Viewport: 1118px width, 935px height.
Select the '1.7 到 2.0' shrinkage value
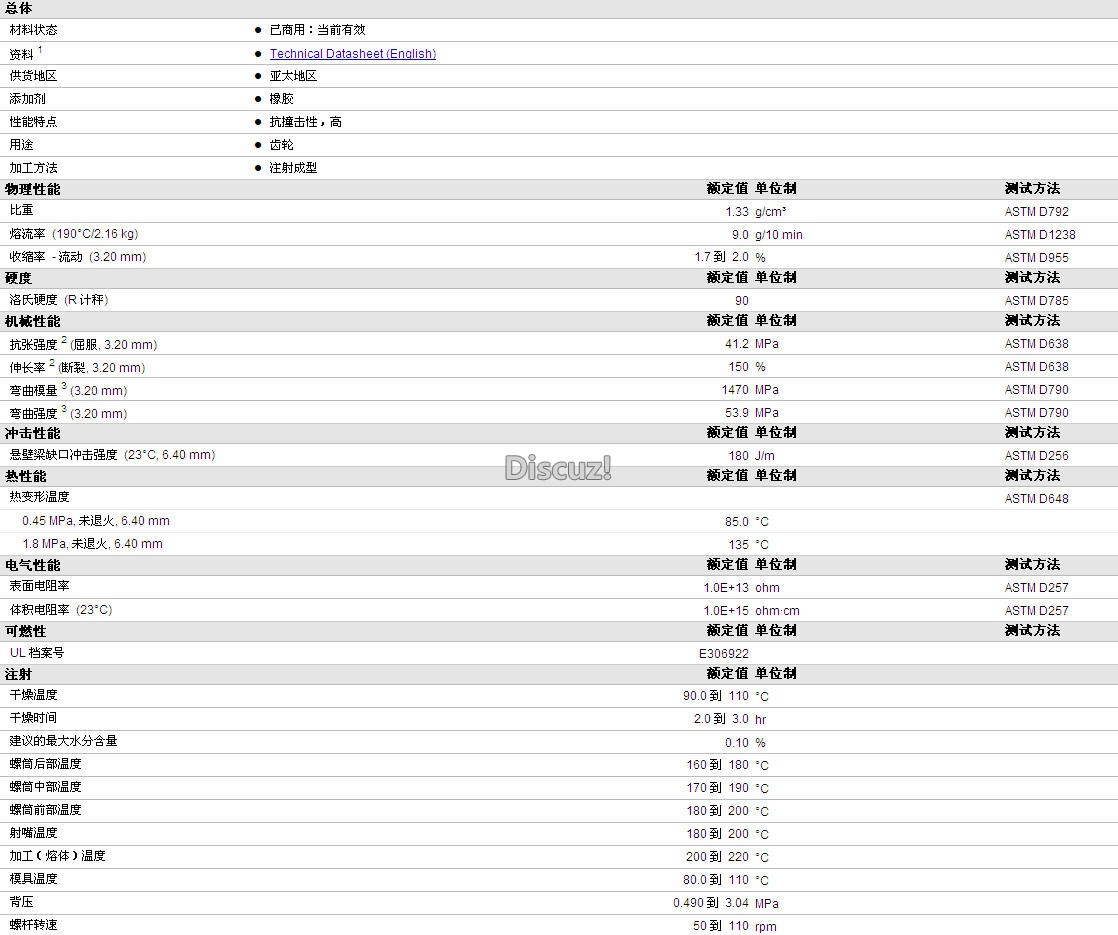[722, 257]
